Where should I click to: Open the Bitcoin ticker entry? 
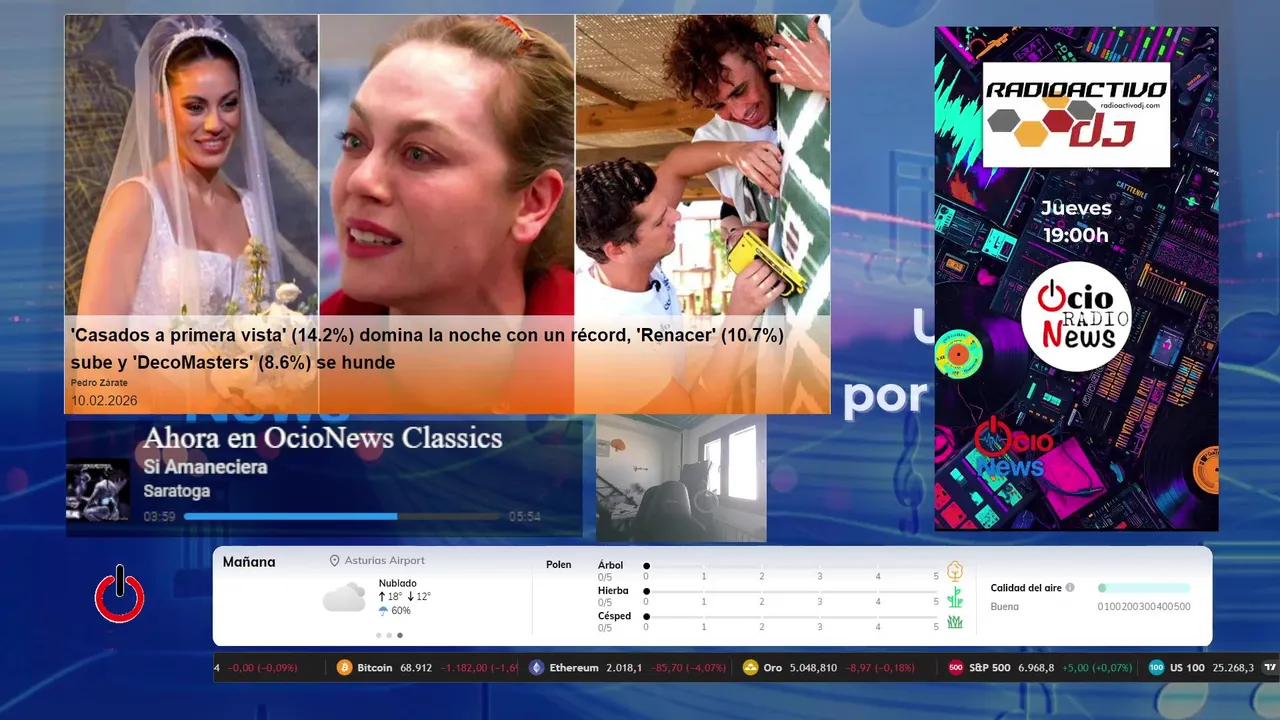pos(427,668)
